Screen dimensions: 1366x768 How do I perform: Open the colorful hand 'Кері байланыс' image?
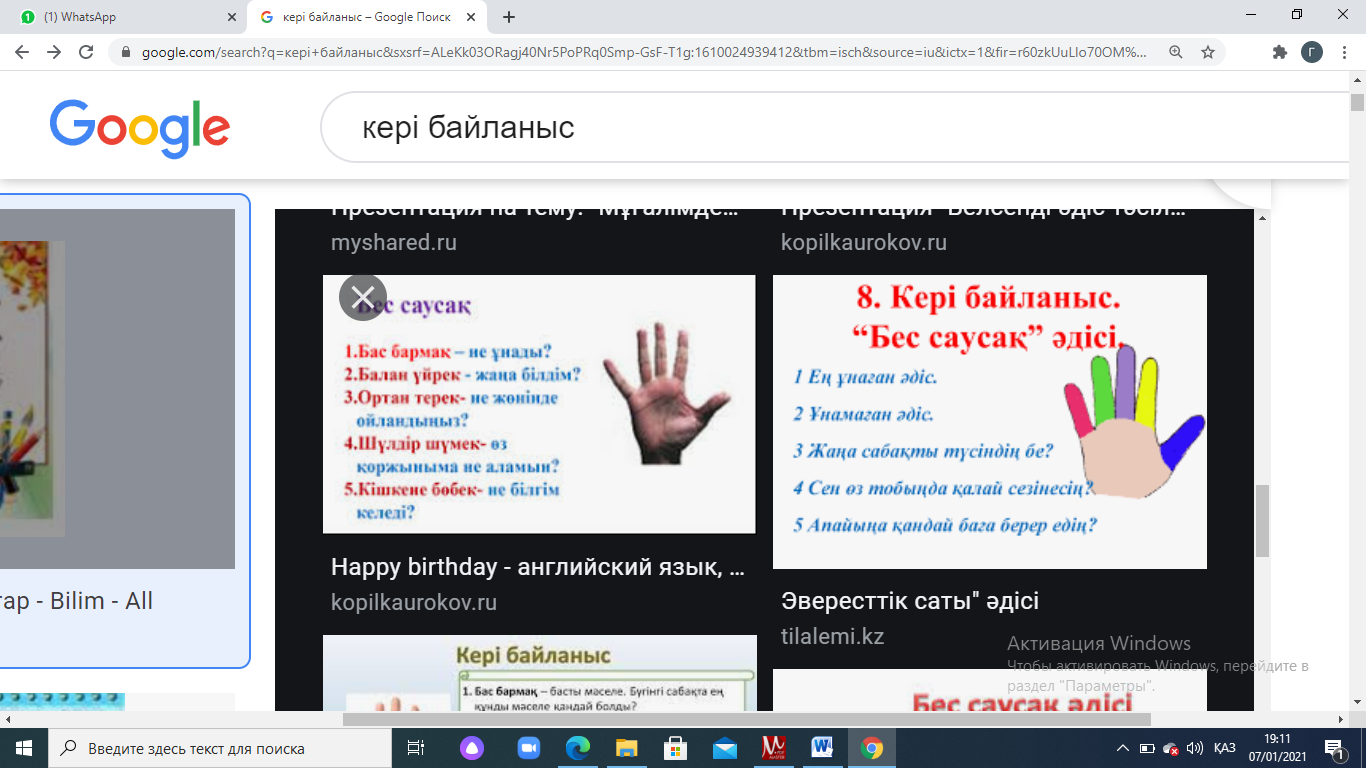[x=990, y=422]
